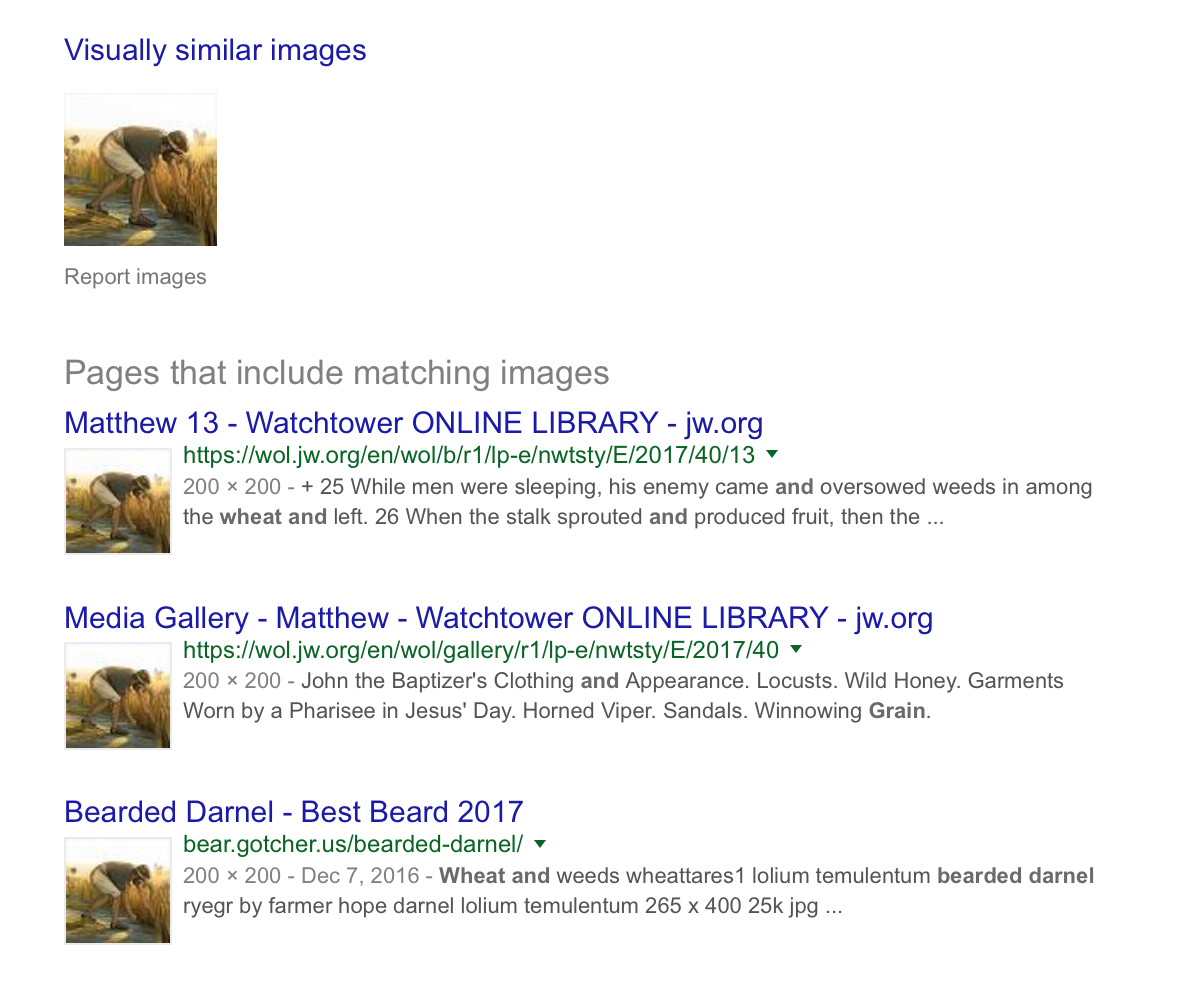Open Matthew 13 - Watchtower ONLINE LIBRARY result
The width and height of the screenshot is (1202, 986).
click(413, 423)
